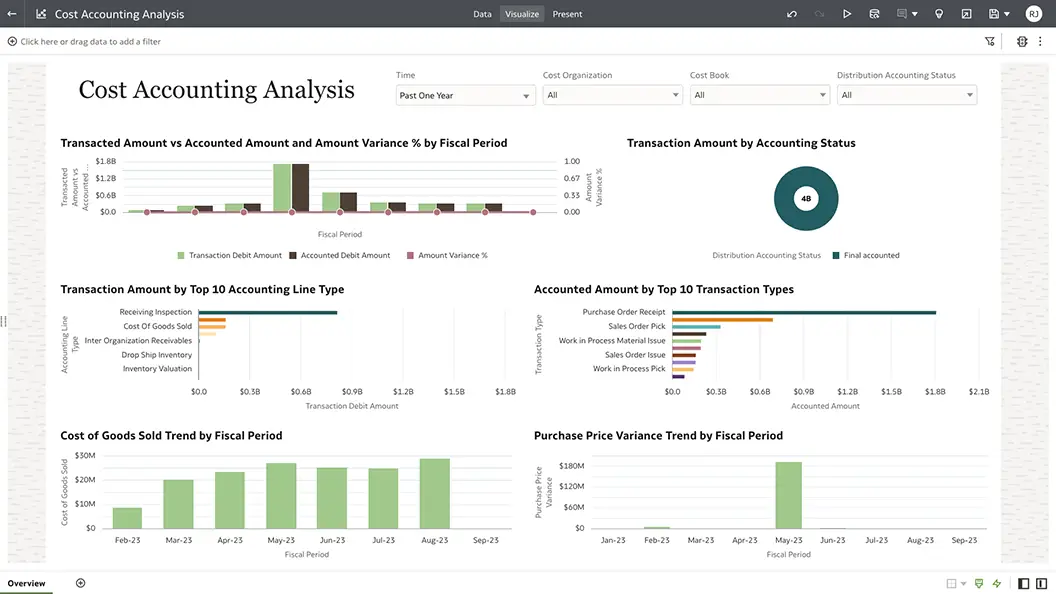Viewport: 1056px width, 594px height.
Task: Click the Redo icon in the toolbar
Action: click(818, 14)
